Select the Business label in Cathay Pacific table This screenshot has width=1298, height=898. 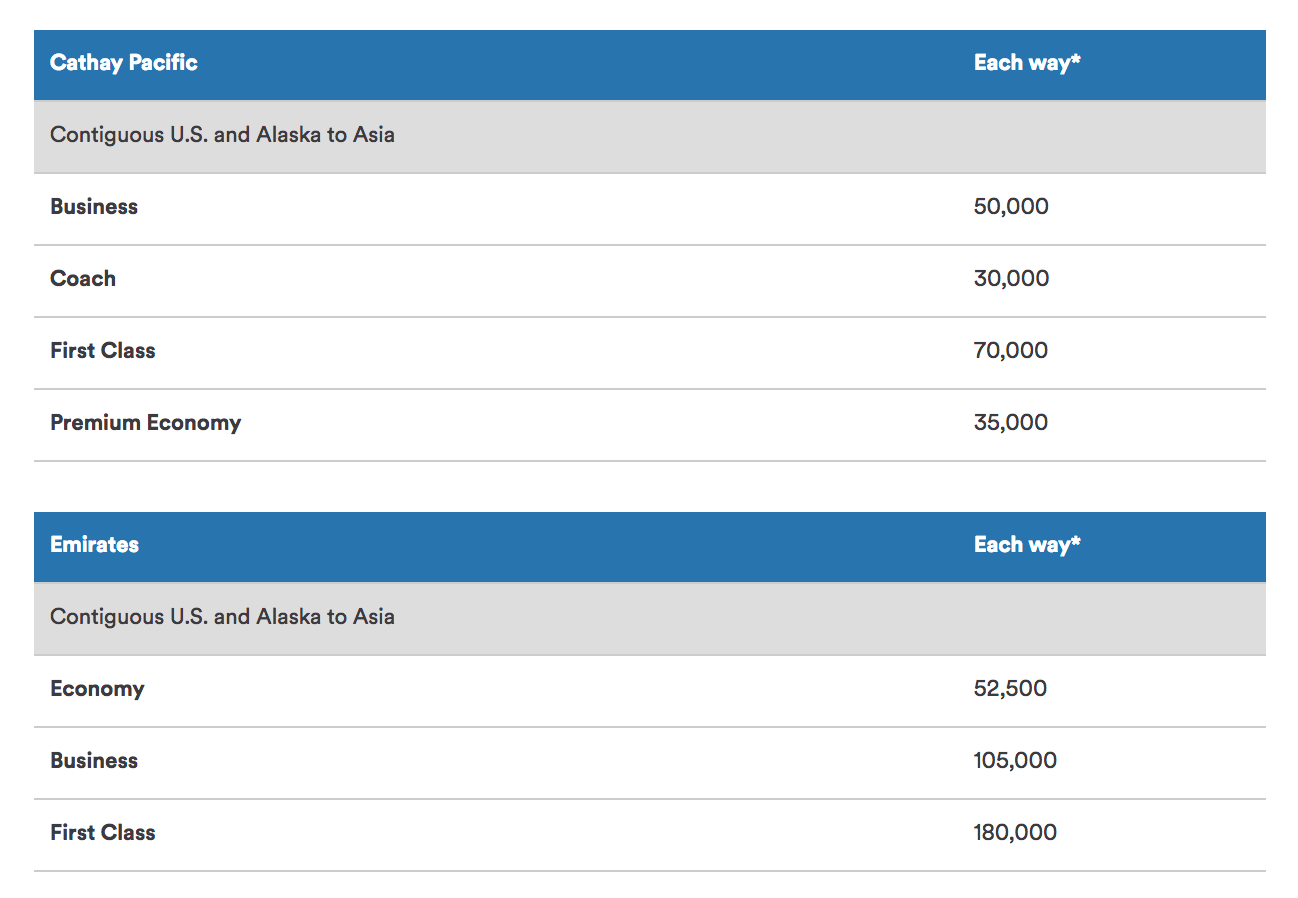pyautogui.click(x=94, y=207)
